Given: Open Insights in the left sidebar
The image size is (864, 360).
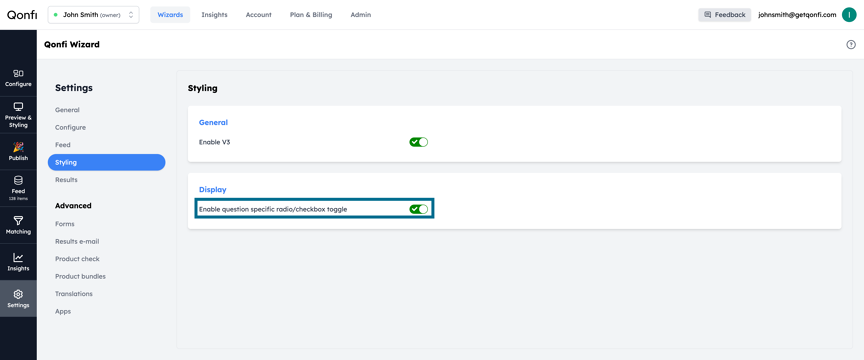Looking at the screenshot, I should tap(18, 262).
